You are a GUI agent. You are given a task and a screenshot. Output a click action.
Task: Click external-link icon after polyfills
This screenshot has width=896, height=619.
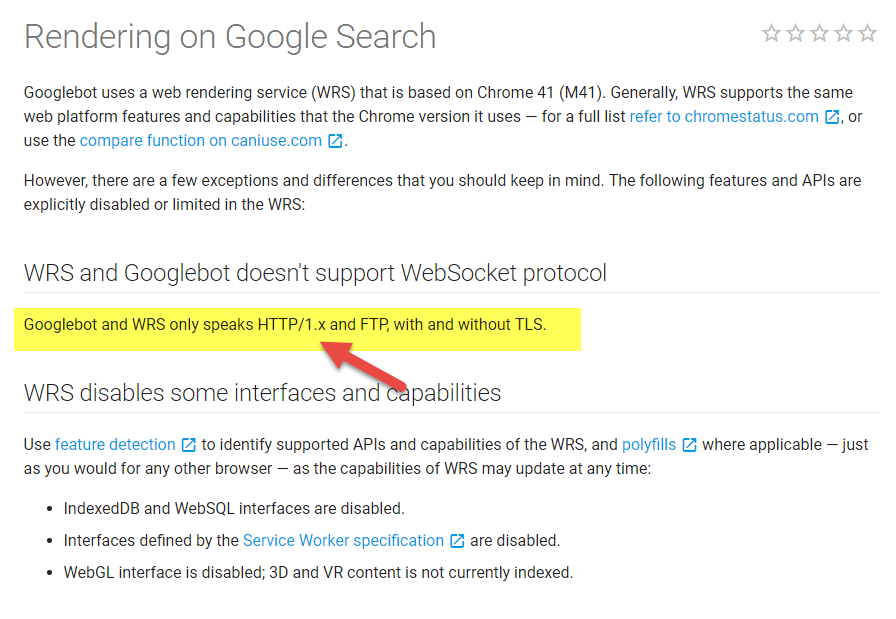689,445
